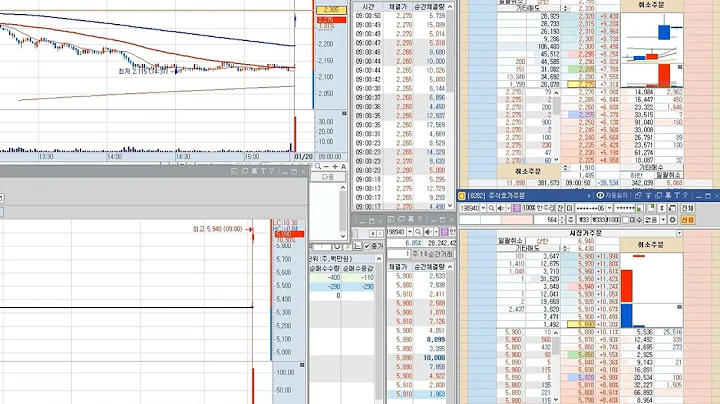The image size is (720, 404).
Task: Click the speaker icon in lower trade-tick window
Action: coord(428,232)
